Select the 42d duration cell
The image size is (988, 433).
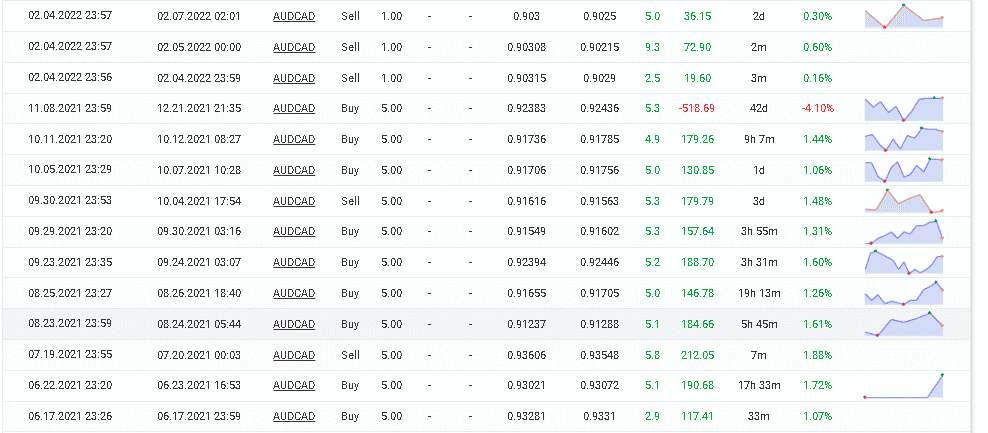[759, 108]
